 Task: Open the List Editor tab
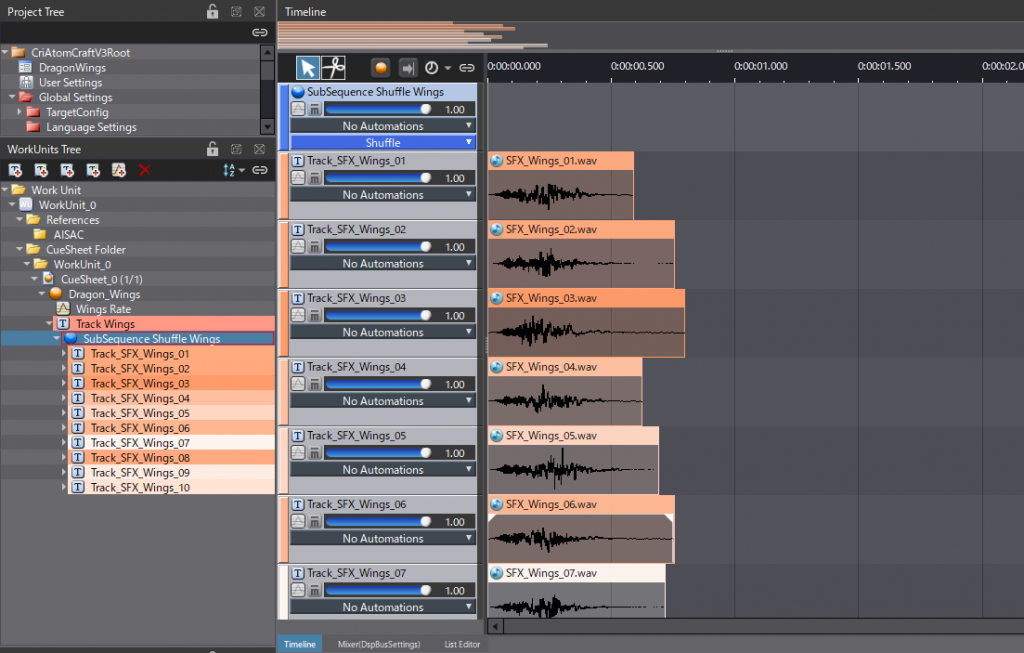[x=462, y=644]
